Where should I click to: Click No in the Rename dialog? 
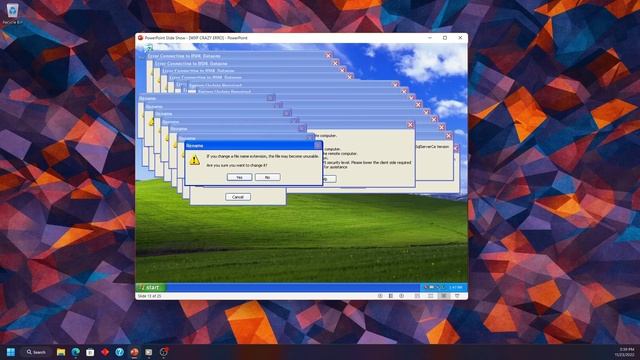coord(267,177)
